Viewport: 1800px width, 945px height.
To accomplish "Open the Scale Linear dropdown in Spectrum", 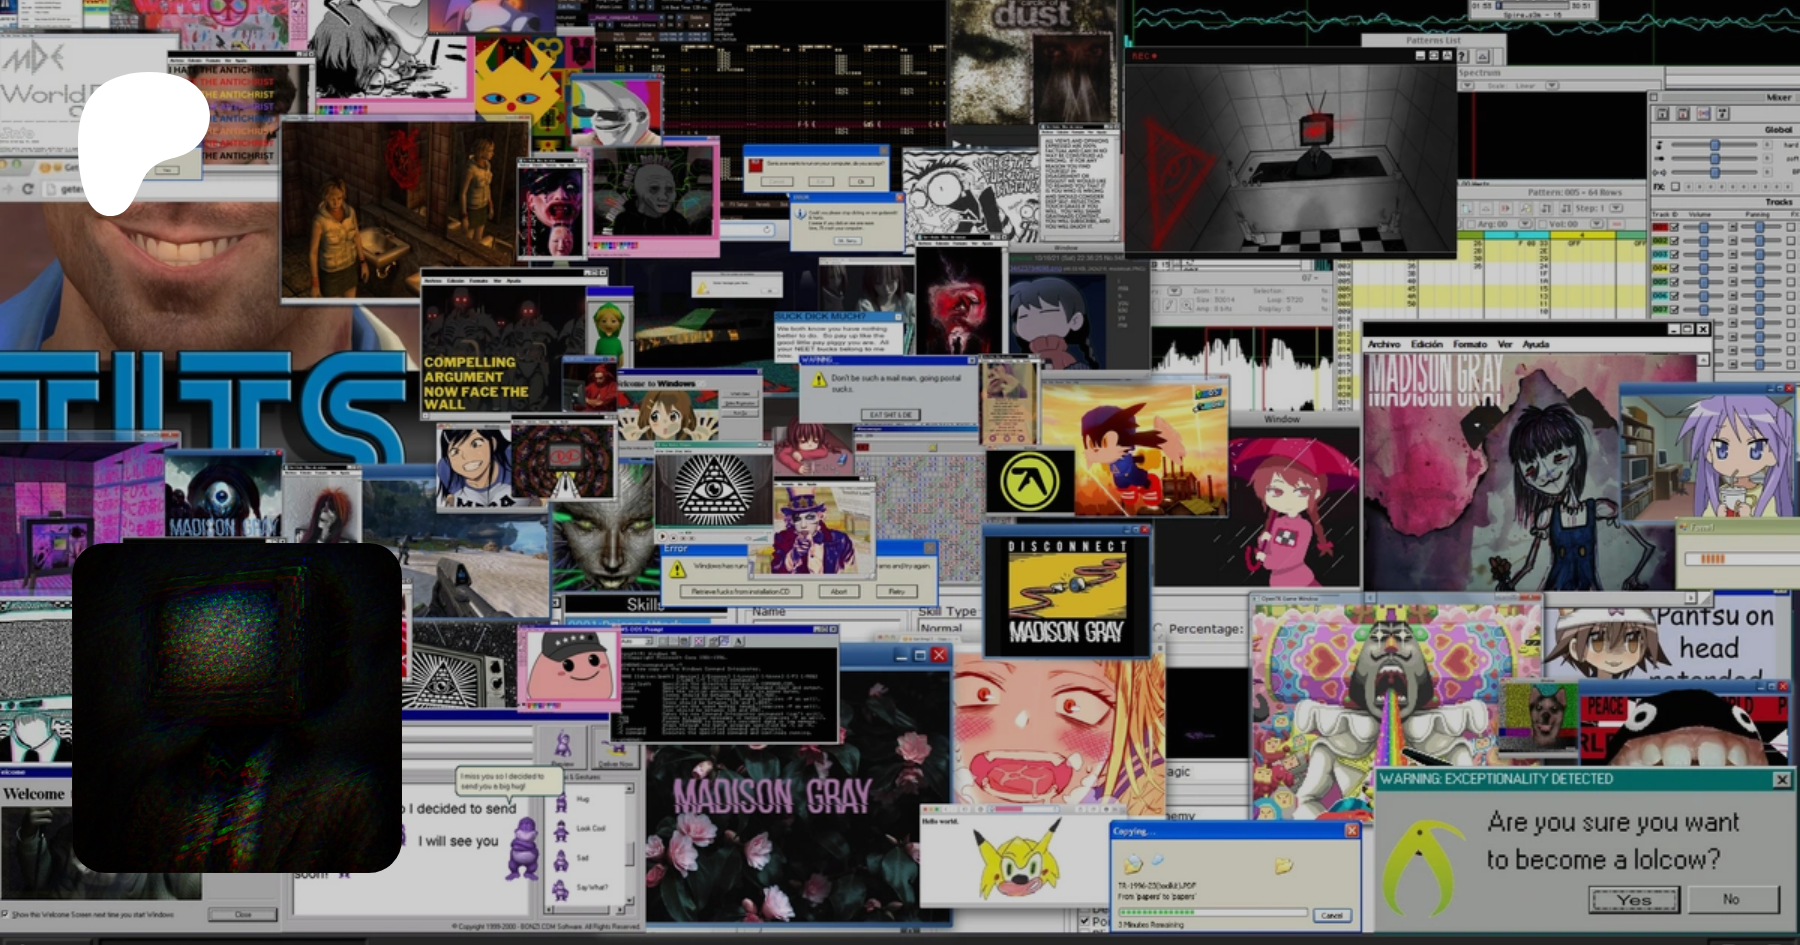I will [1552, 86].
